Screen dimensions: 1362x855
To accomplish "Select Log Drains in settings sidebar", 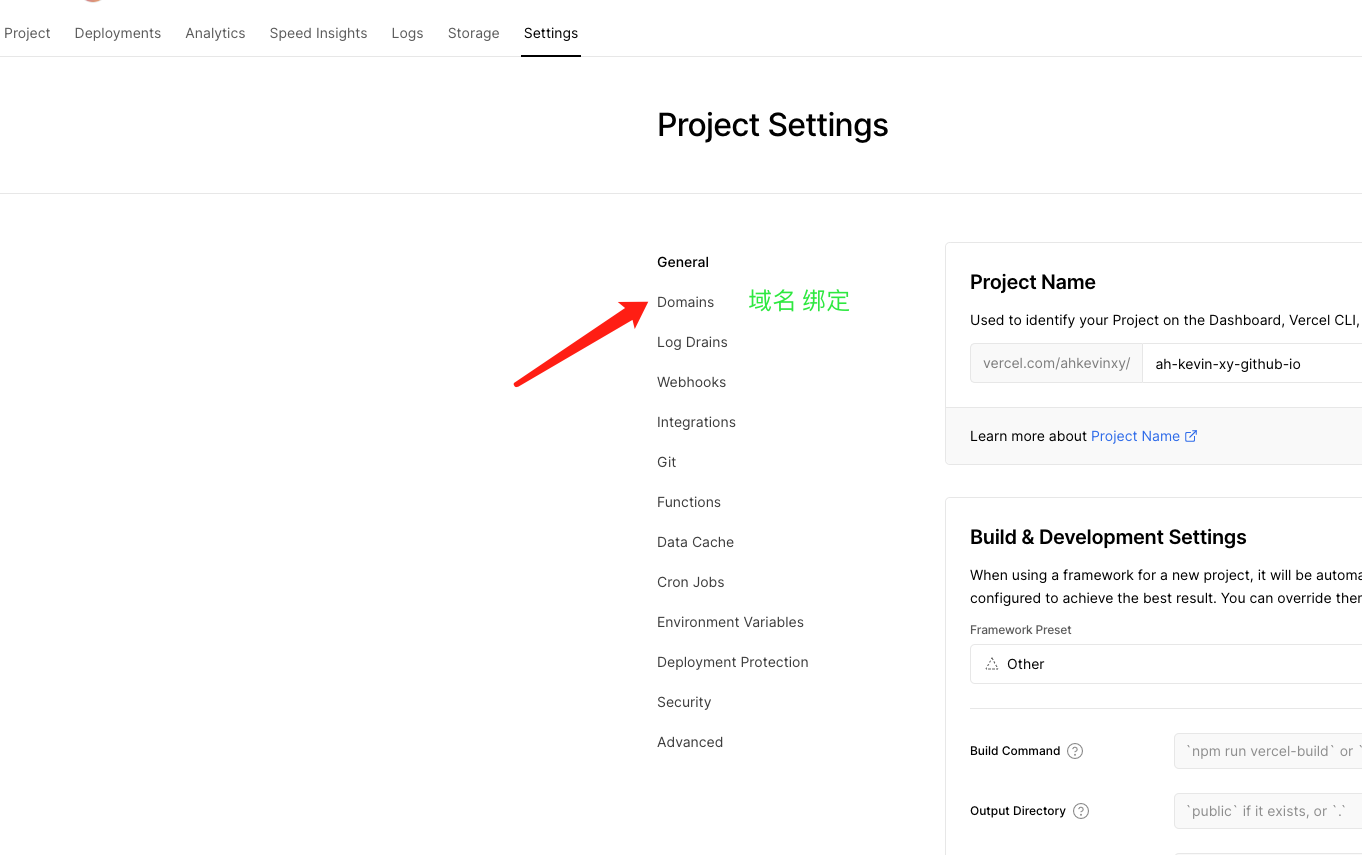I will point(692,342).
